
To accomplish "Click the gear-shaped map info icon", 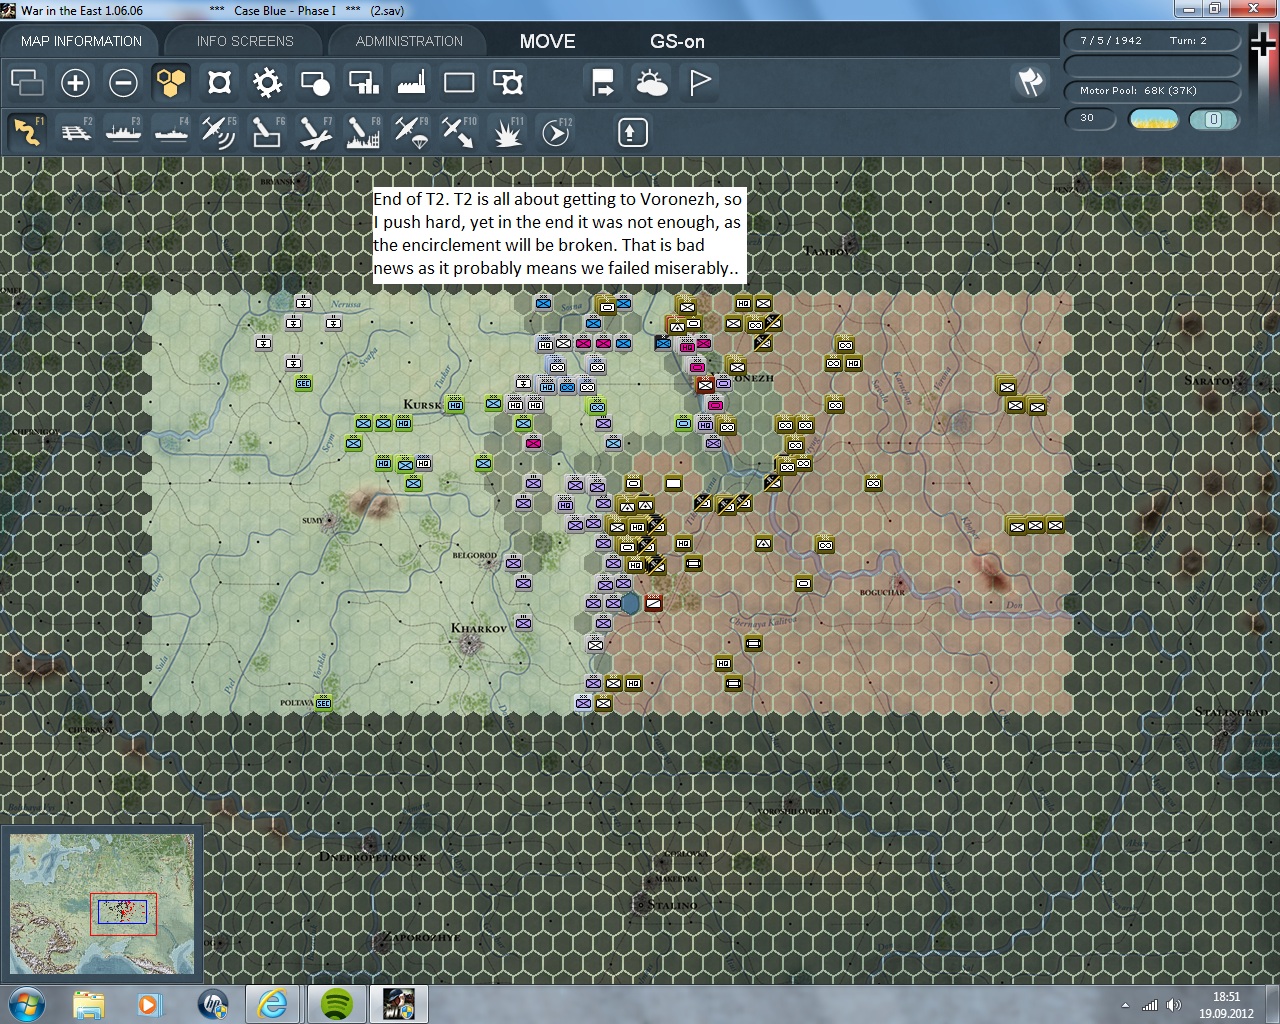I will [267, 83].
